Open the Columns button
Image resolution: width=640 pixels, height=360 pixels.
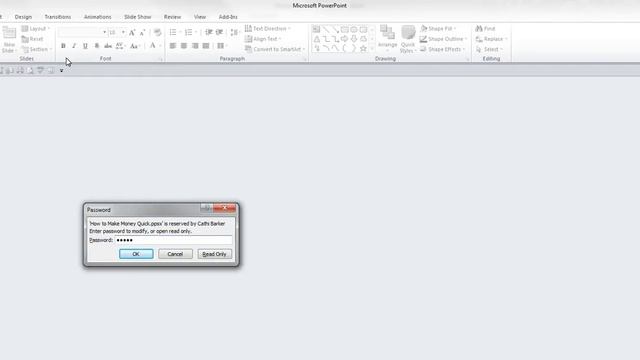pyautogui.click(x=221, y=46)
